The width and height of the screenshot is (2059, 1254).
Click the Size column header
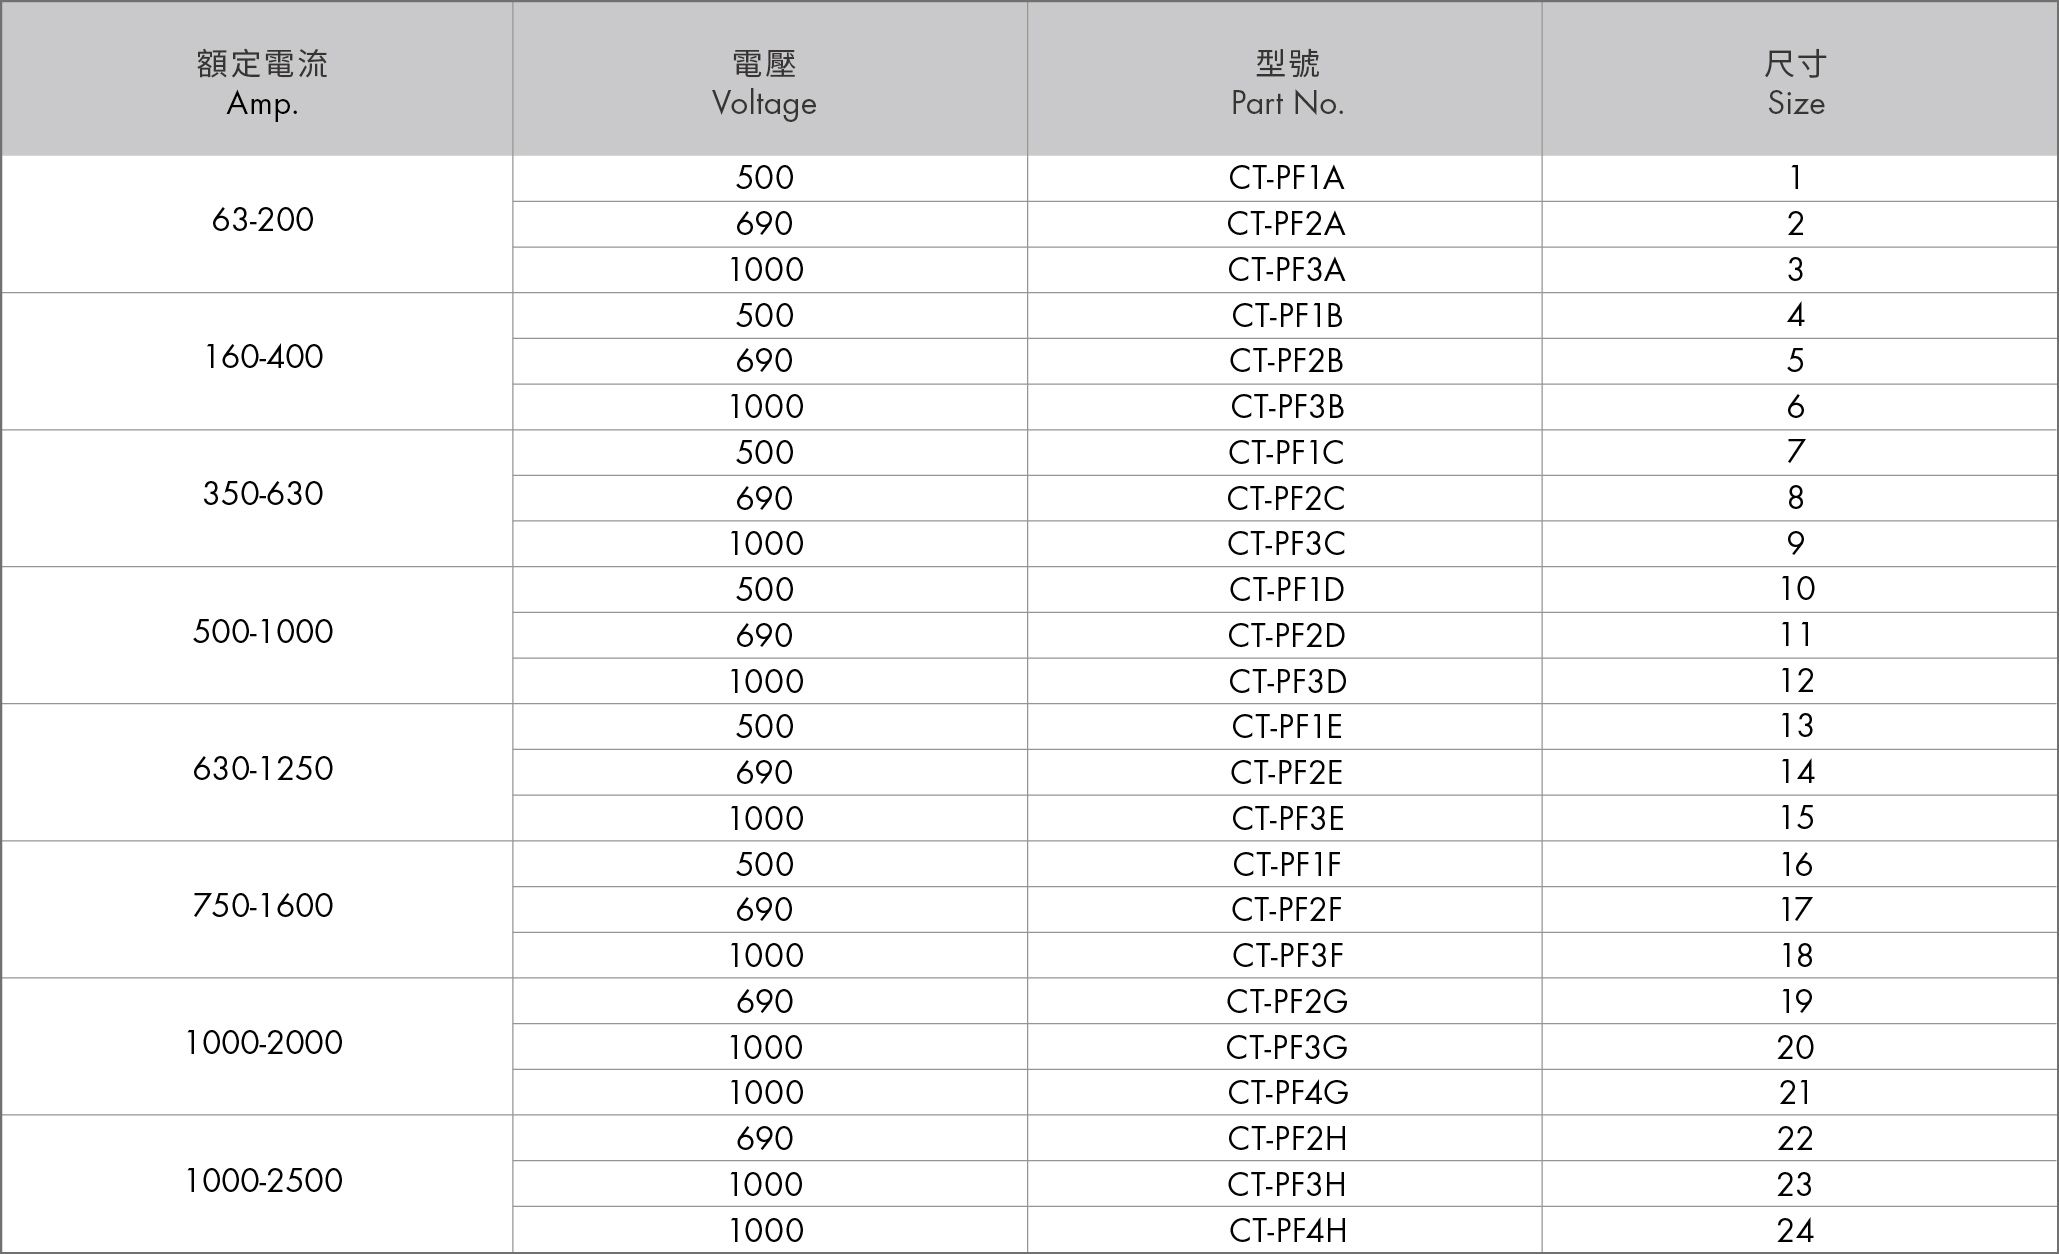tap(1799, 79)
